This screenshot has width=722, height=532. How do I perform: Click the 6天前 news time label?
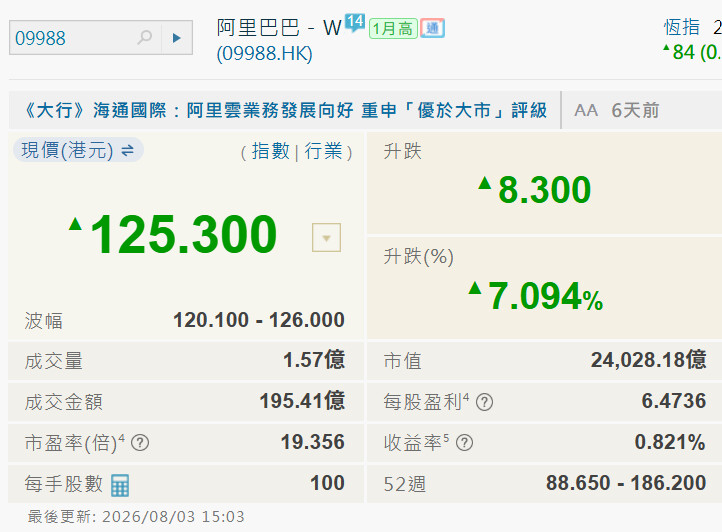coord(635,111)
